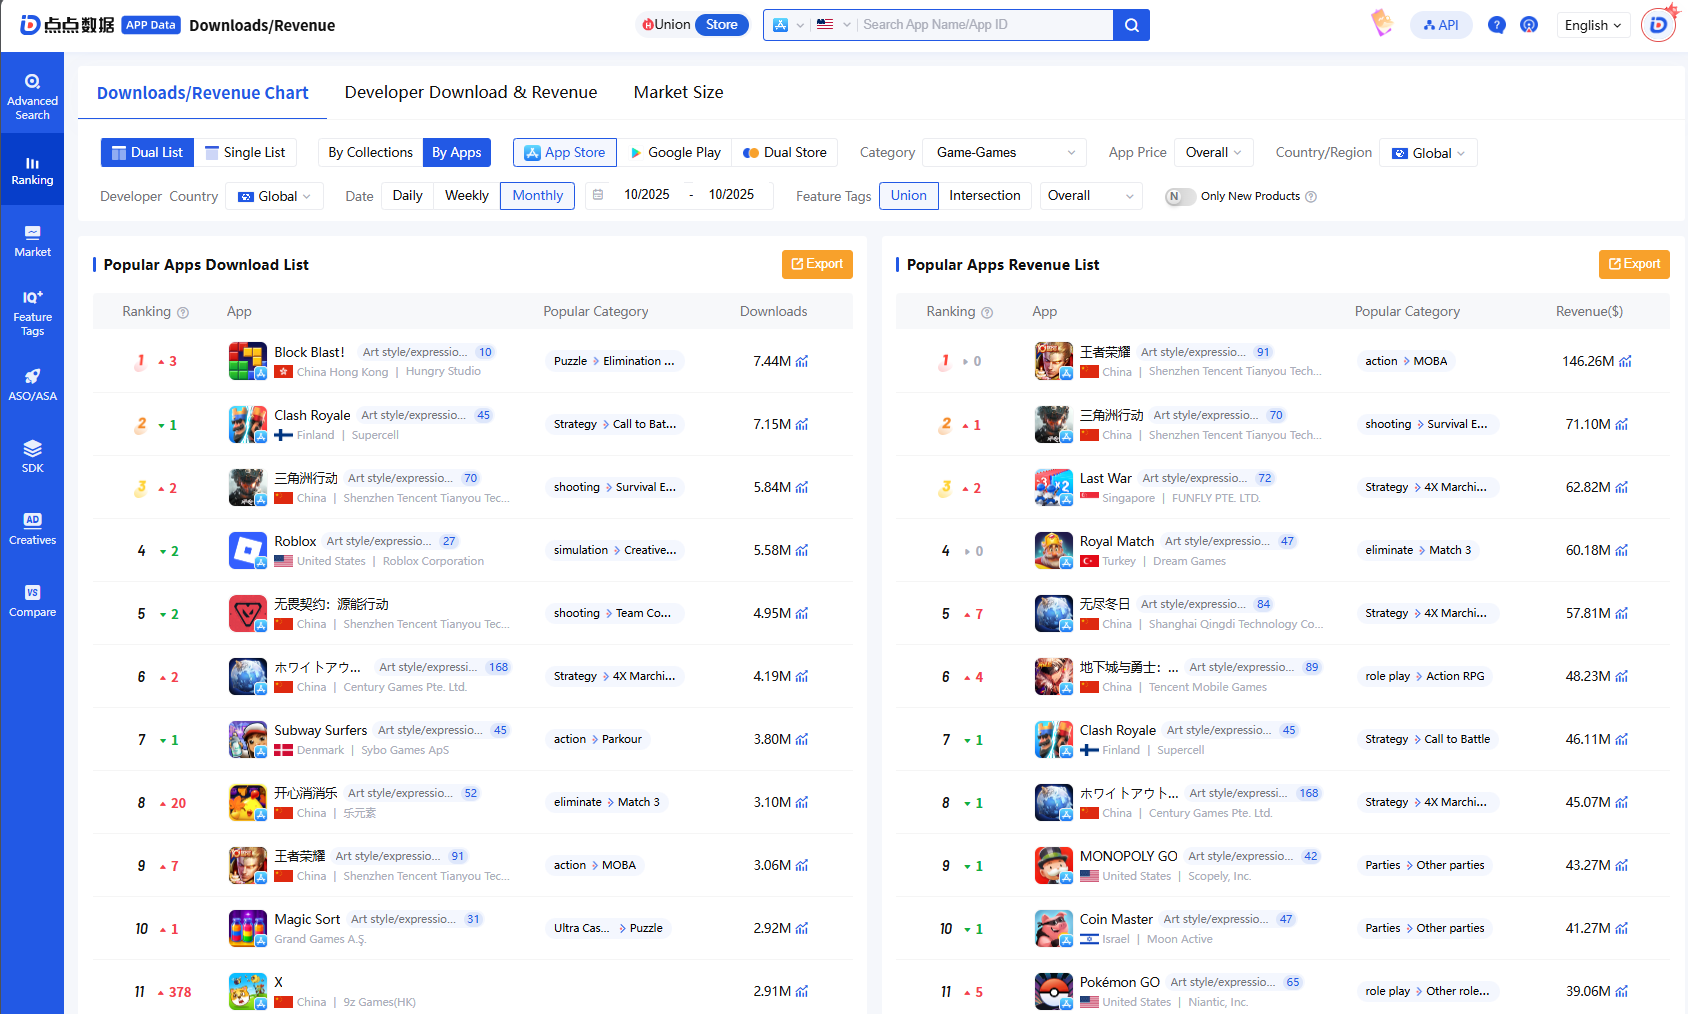
Task: Switch to Downloads/Revenue Chart tab
Action: (x=202, y=93)
